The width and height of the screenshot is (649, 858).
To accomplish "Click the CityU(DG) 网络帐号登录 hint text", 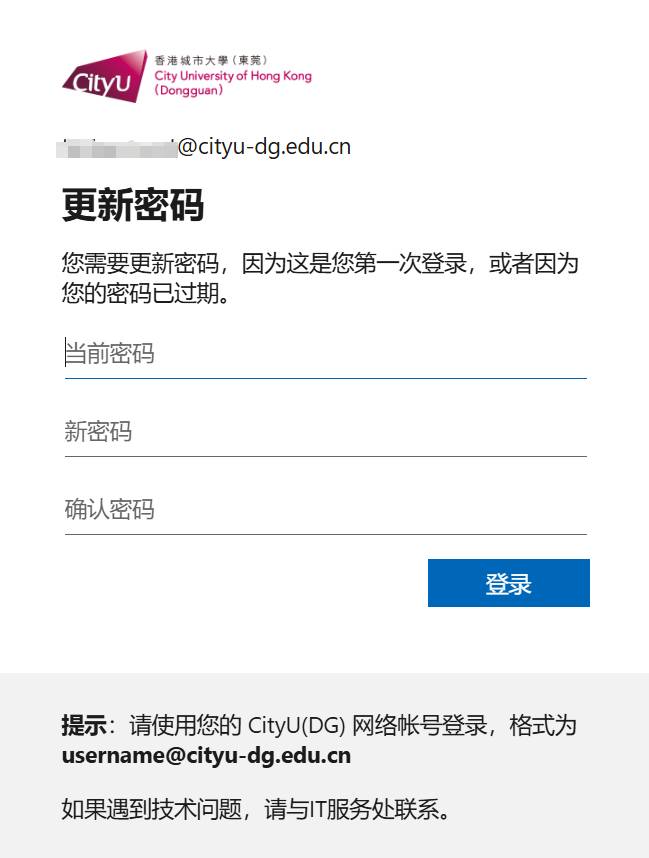I will pyautogui.click(x=367, y=726).
